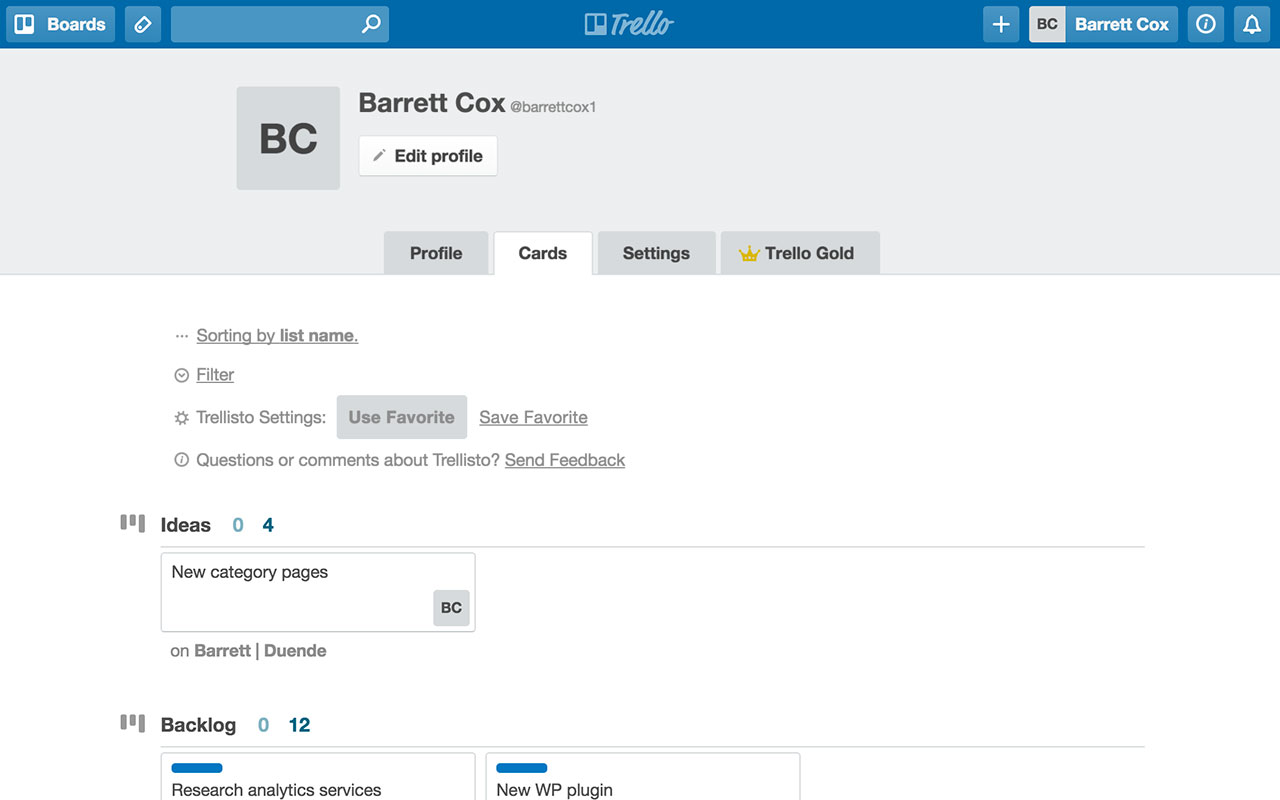Click the Backlog list heading
This screenshot has height=800, width=1280.
coord(198,725)
